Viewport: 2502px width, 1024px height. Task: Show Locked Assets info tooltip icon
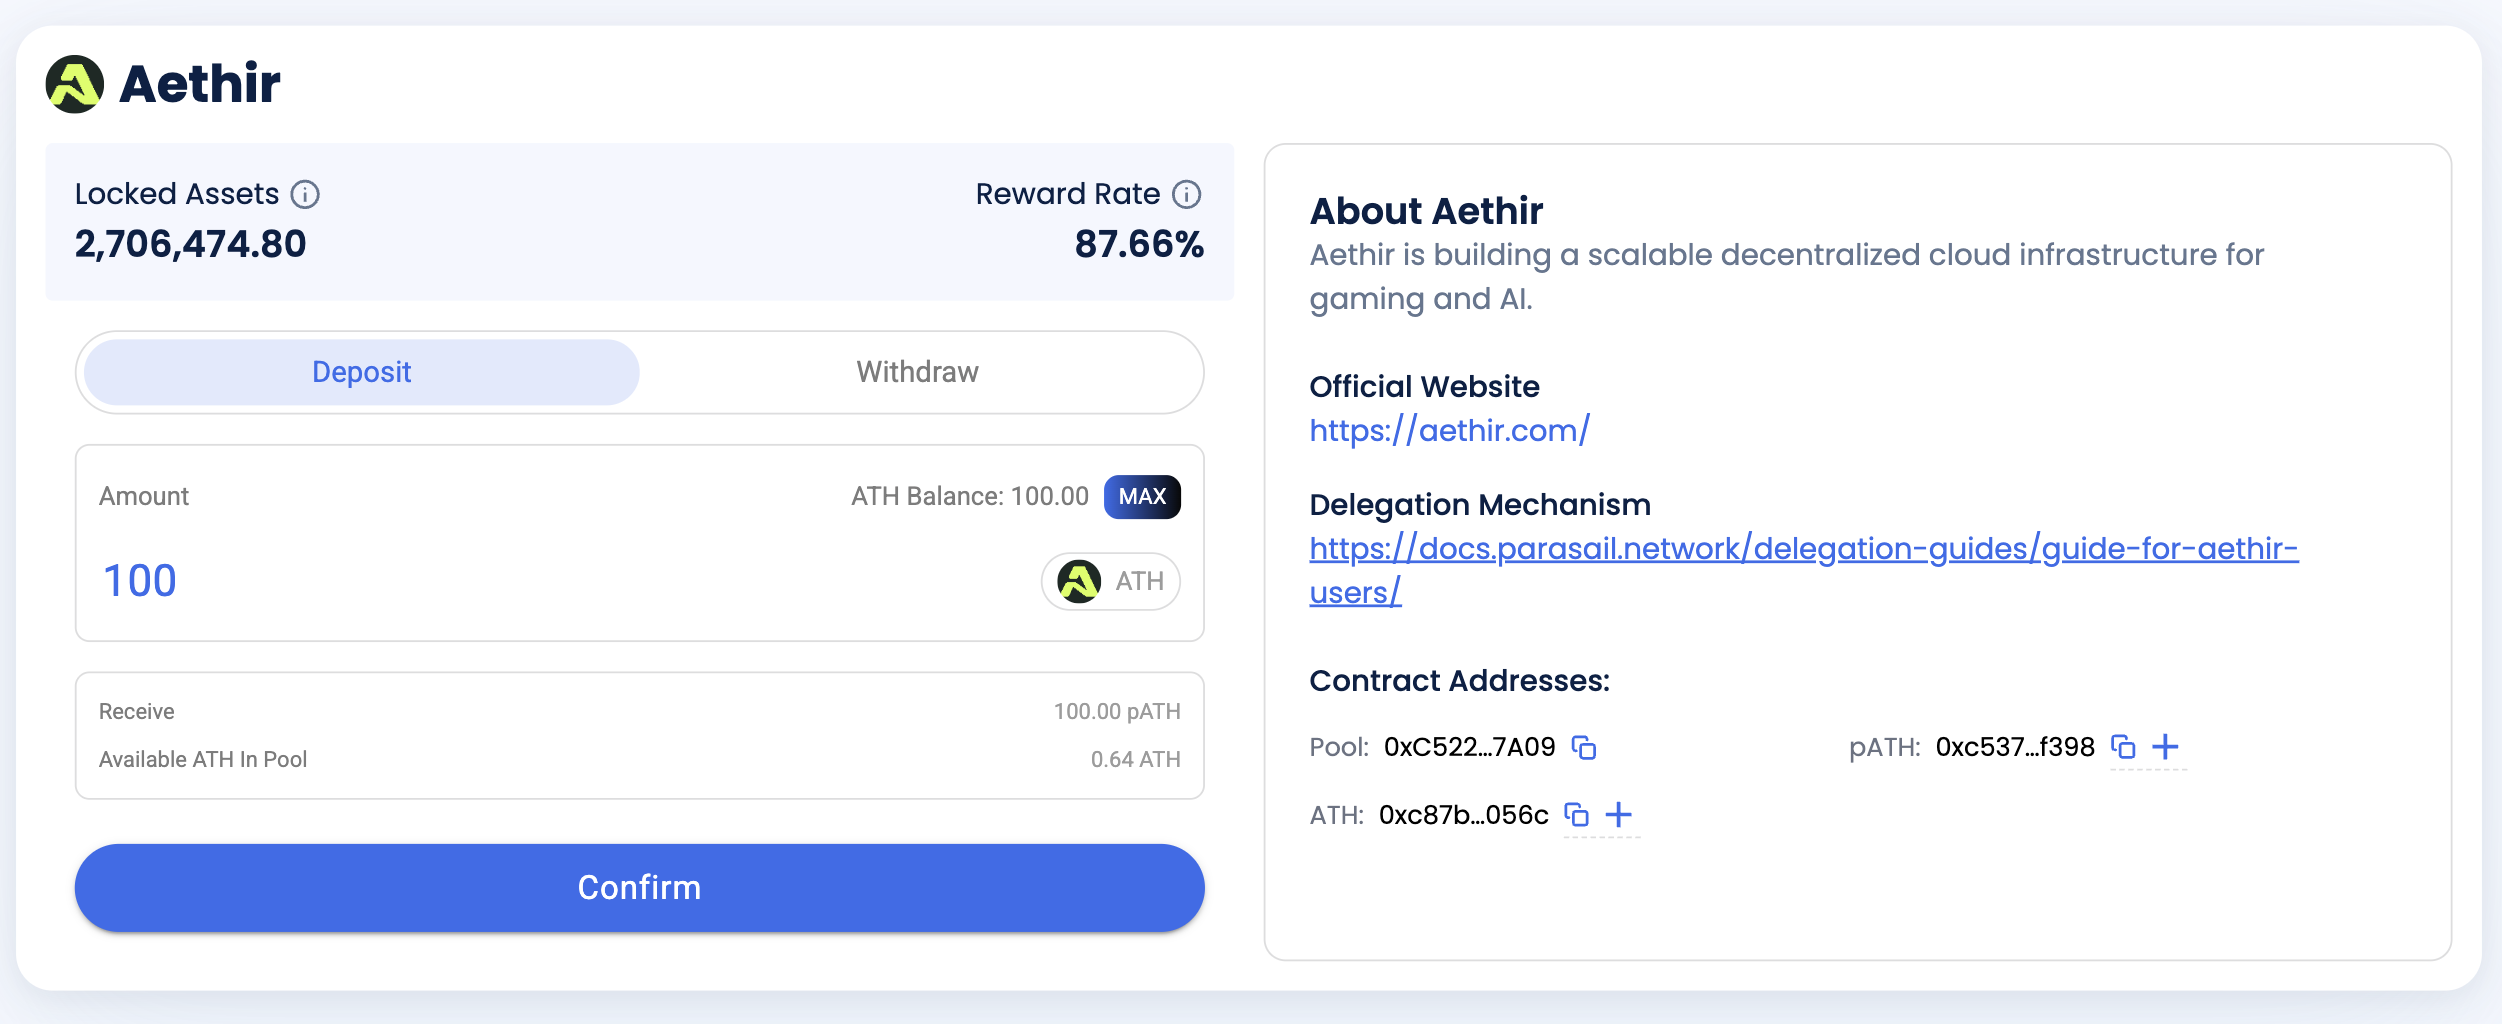click(305, 194)
